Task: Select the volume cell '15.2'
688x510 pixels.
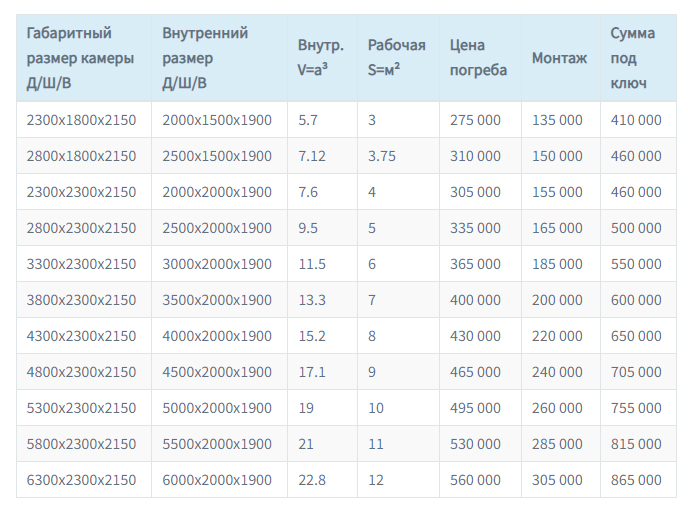Action: pos(322,336)
